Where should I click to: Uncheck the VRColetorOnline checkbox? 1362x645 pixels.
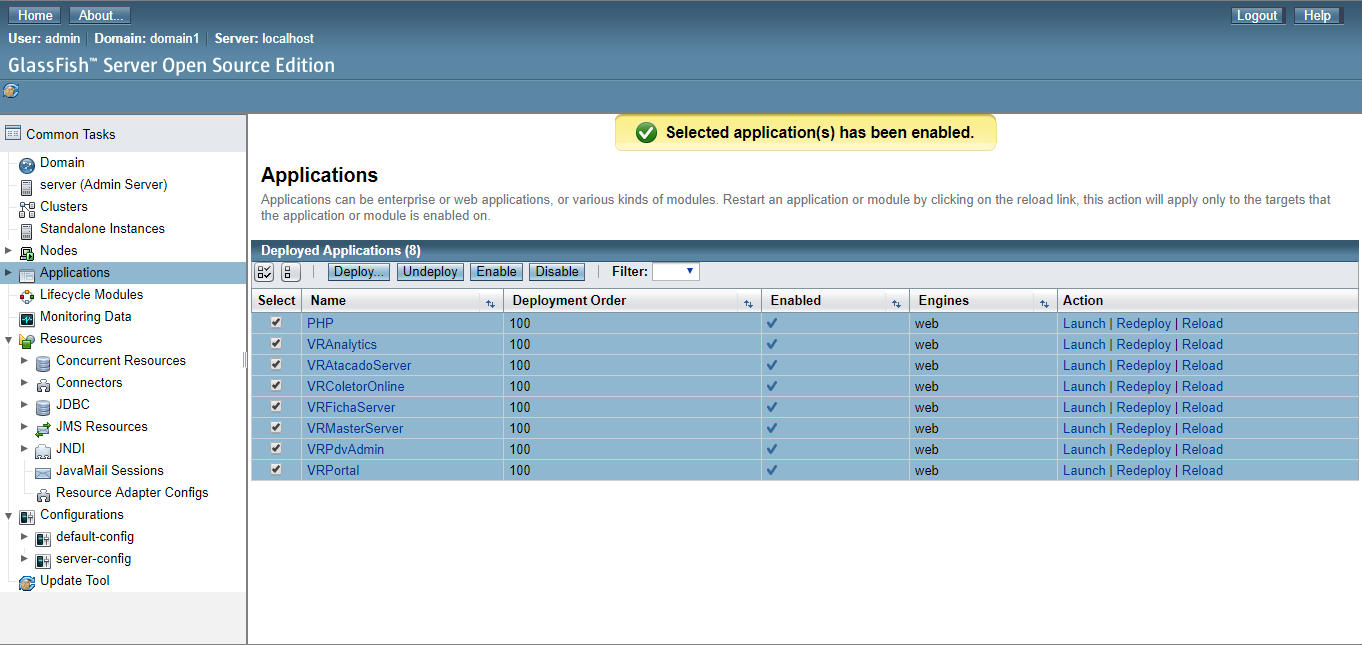[276, 385]
